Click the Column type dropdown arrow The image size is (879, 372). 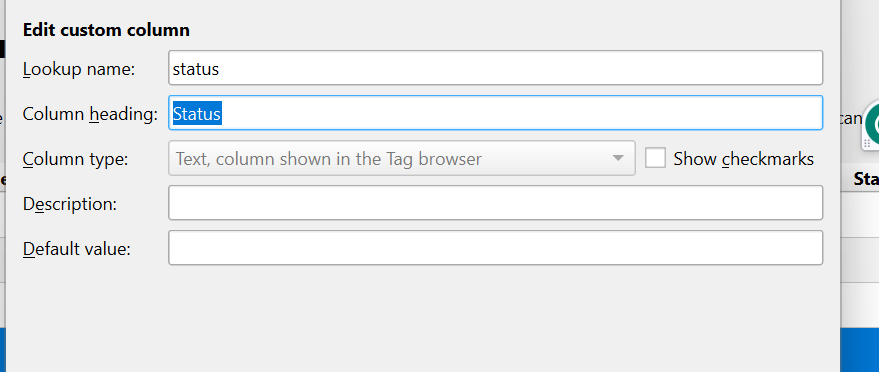pyautogui.click(x=618, y=158)
